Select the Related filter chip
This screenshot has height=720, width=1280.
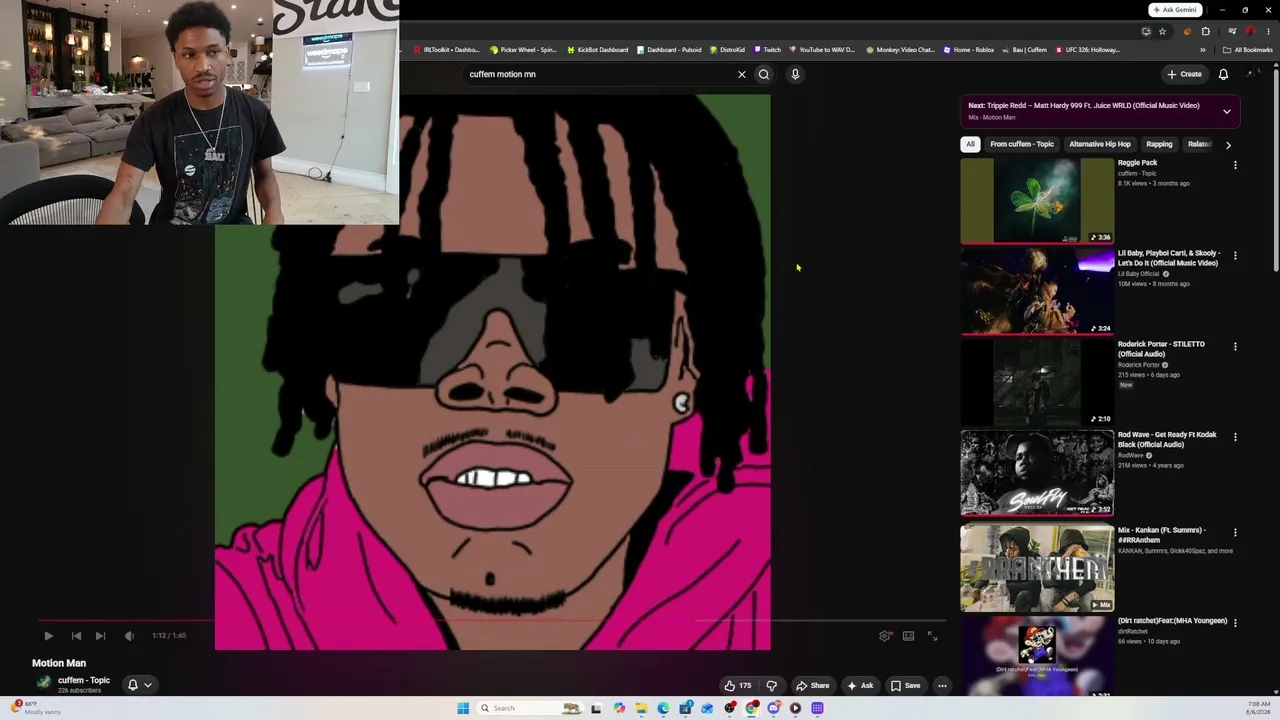1199,144
